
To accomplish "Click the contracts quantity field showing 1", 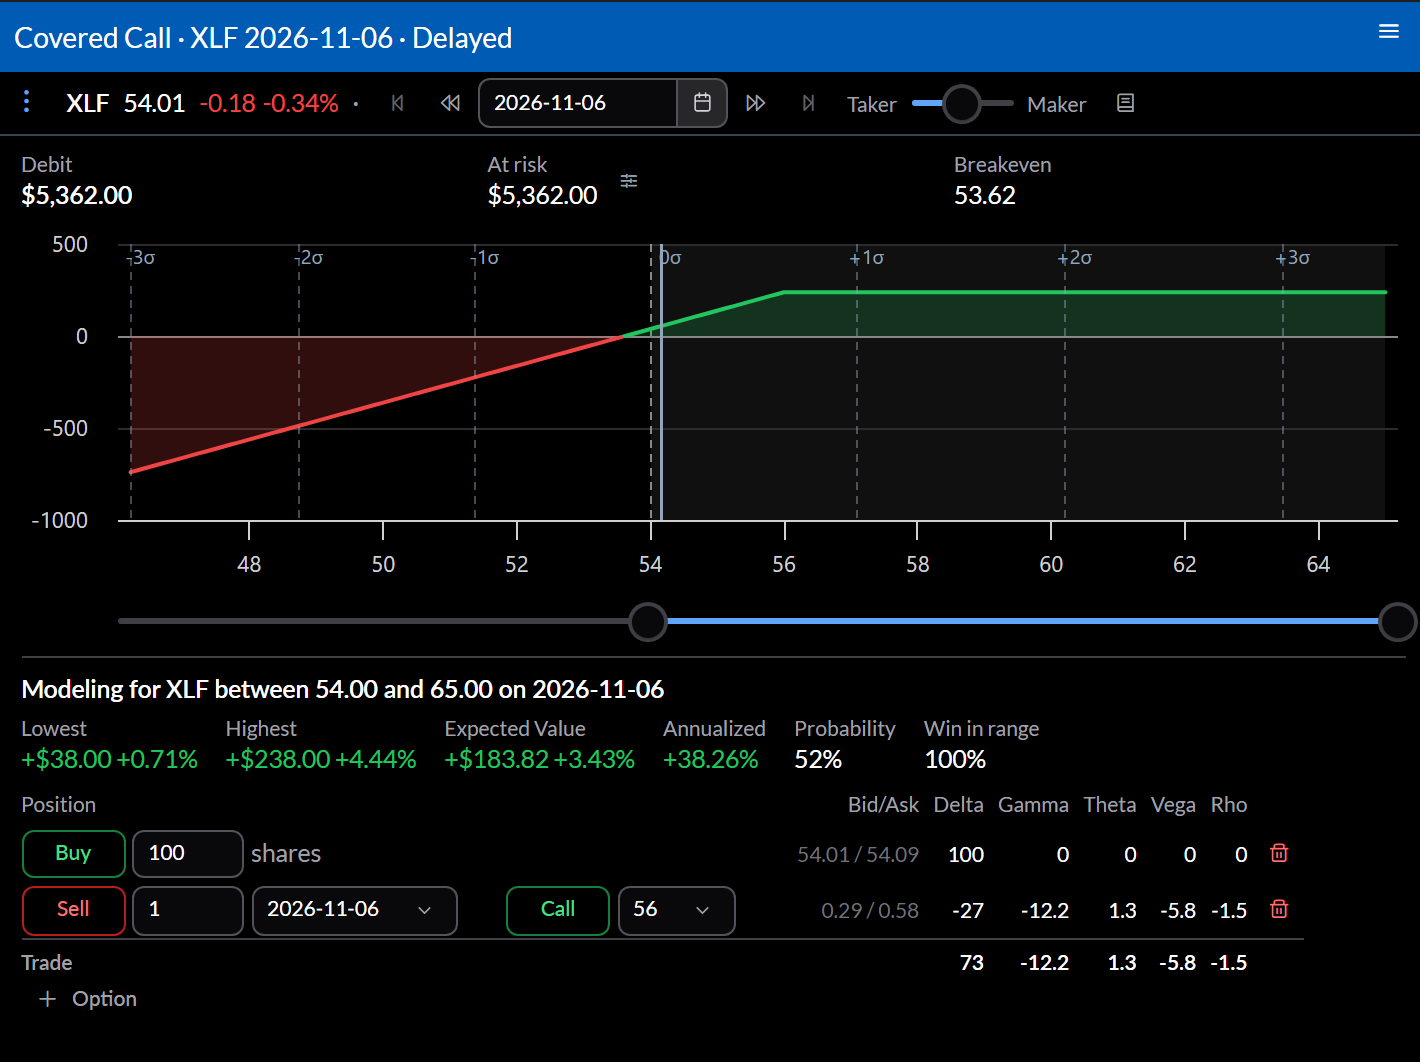I will coord(188,910).
